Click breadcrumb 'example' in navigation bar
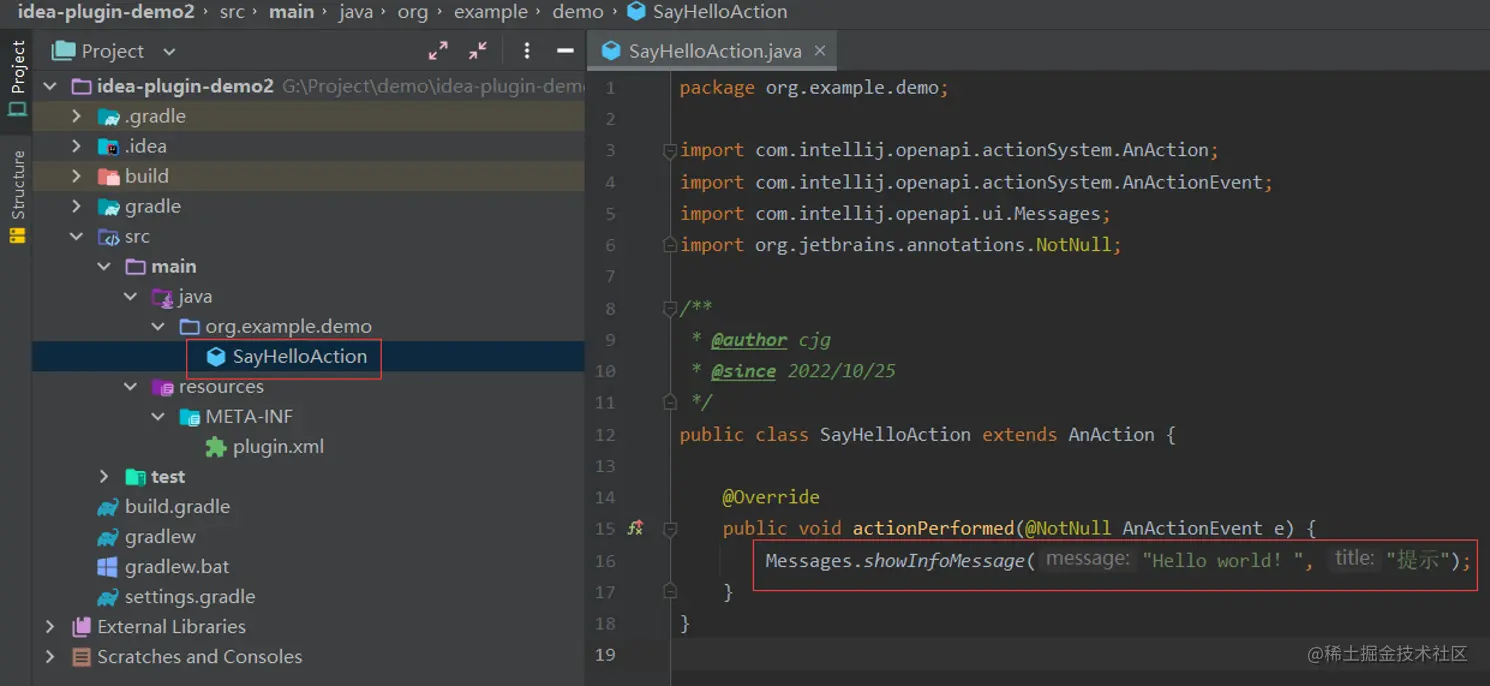This screenshot has width=1490, height=686. (x=491, y=12)
